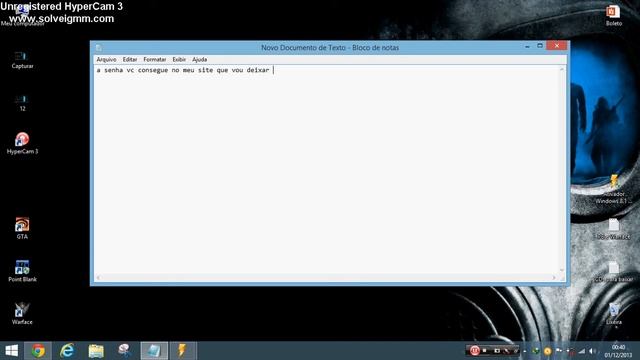Open the Boleto desktop icon
Screen dimensions: 640x360
613,15
